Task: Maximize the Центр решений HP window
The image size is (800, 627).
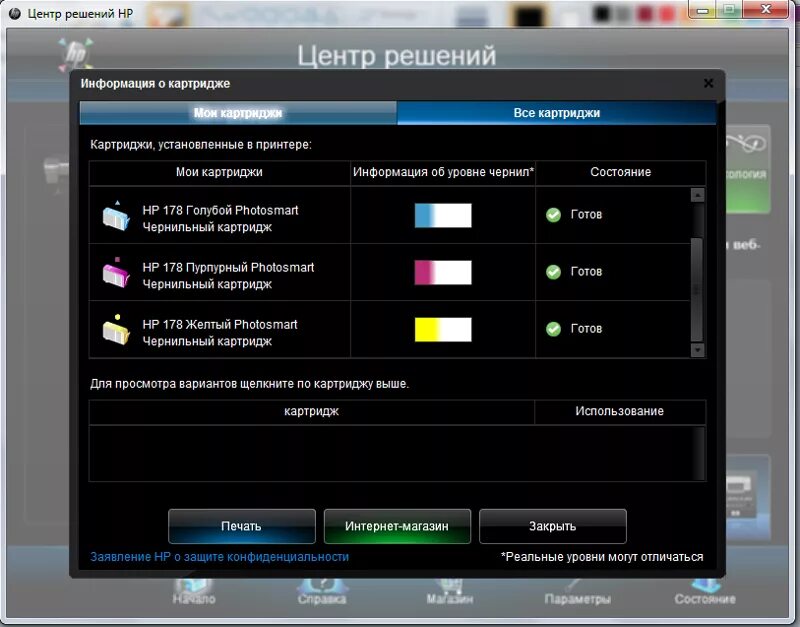Action: (730, 10)
